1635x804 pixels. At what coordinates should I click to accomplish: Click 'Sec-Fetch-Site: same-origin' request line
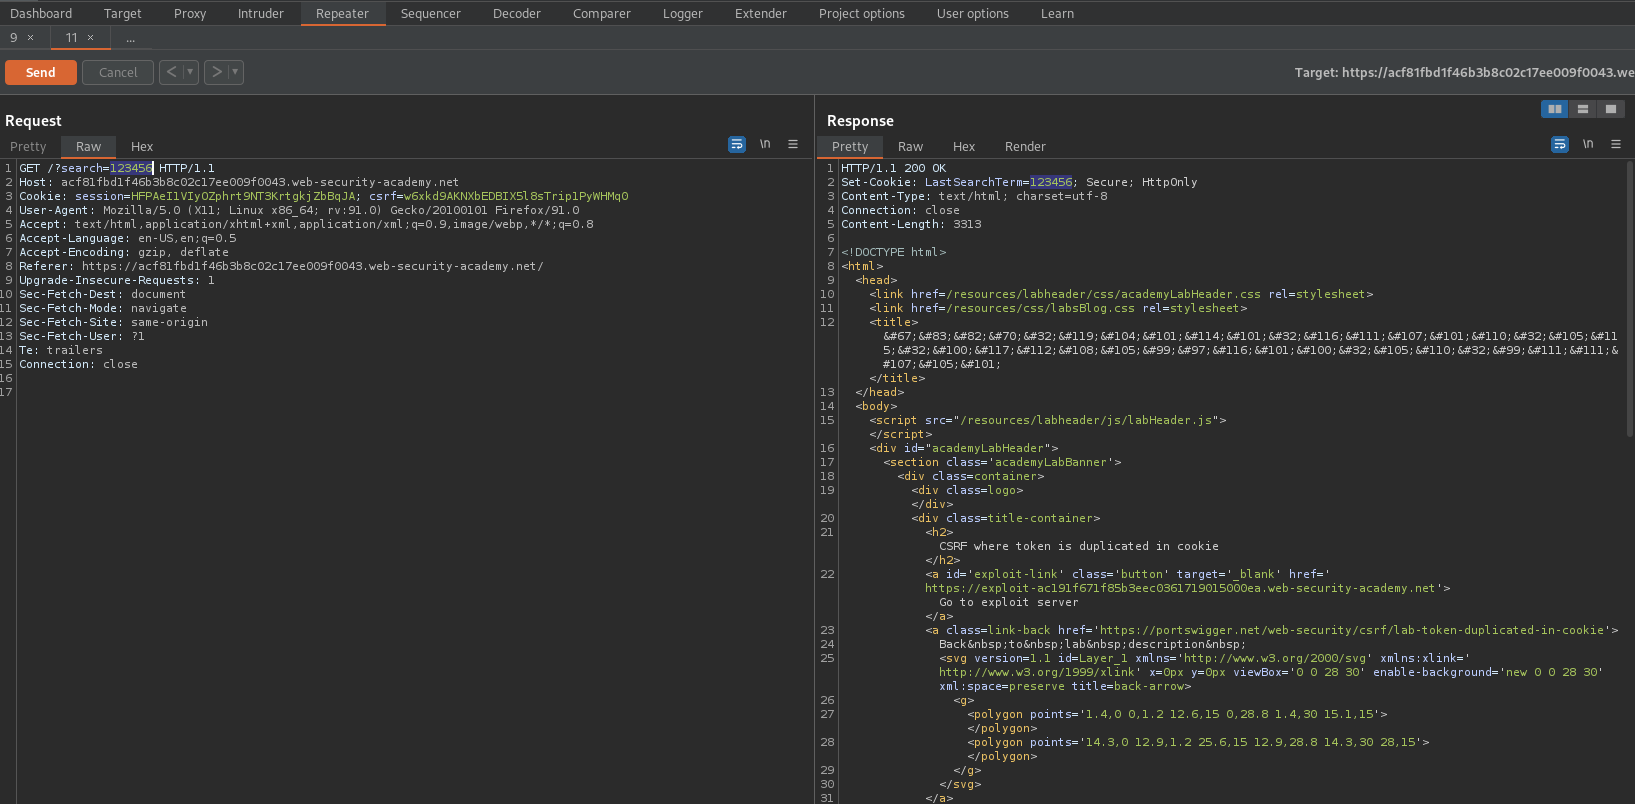[x=113, y=322]
